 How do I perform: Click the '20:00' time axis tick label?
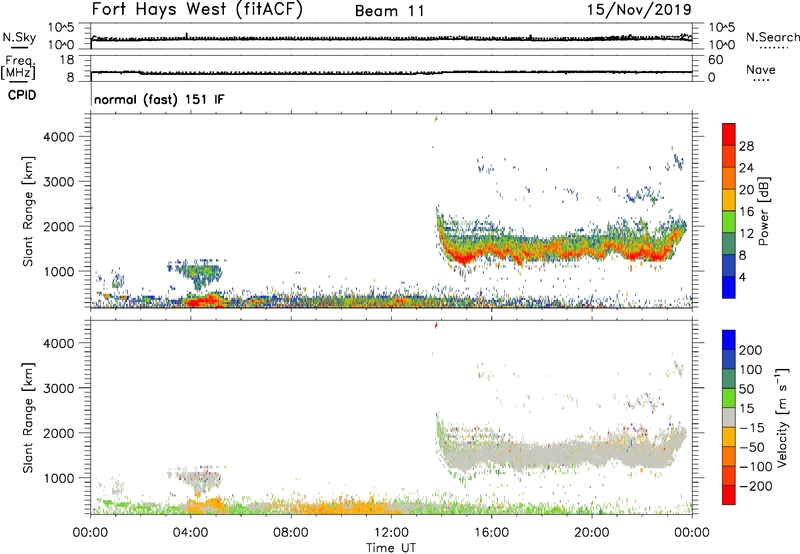(592, 533)
